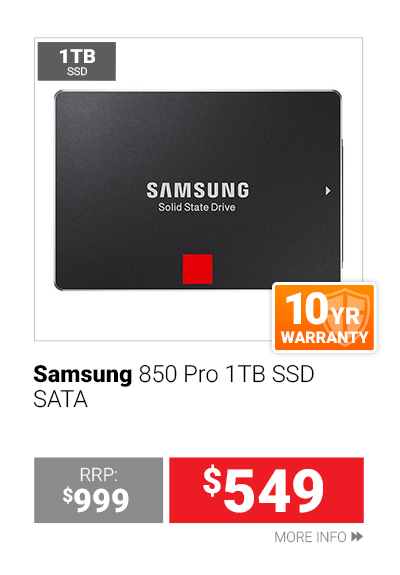Click the Solid State Drive text on drive
This screenshot has width=400, height=575.
[197, 207]
